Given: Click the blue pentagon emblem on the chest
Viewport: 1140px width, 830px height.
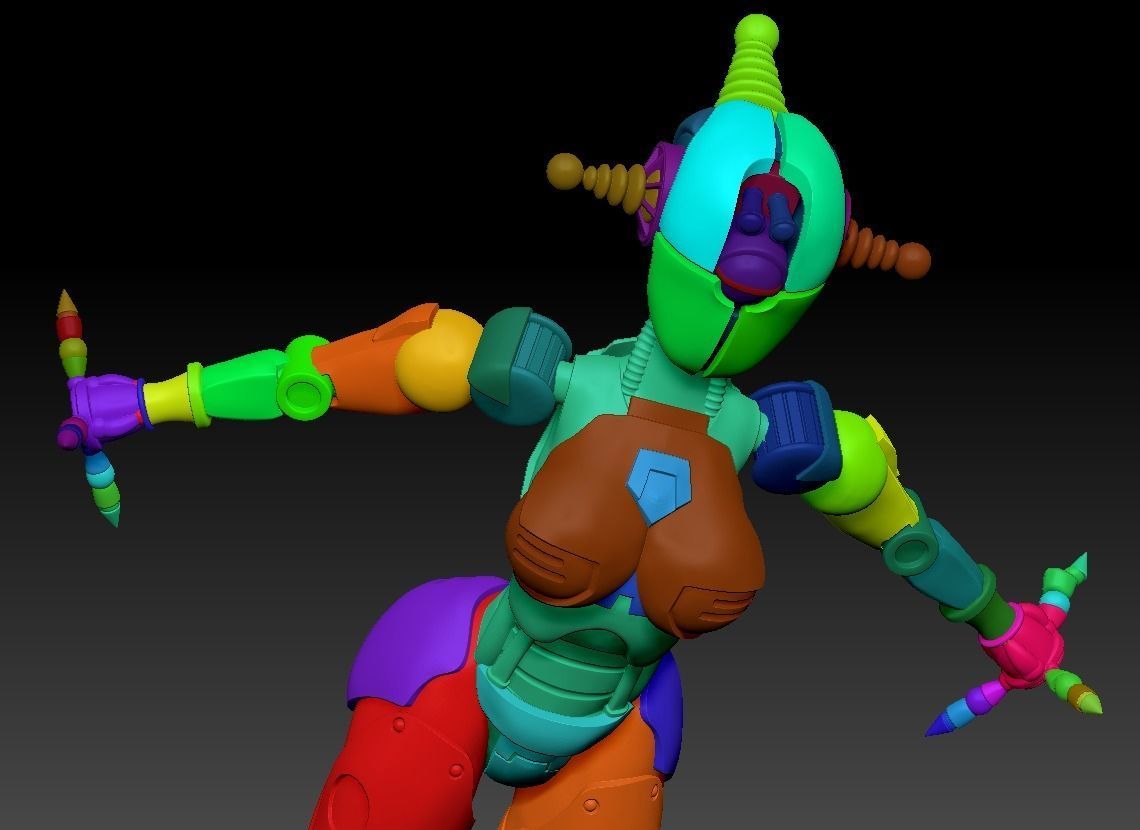Looking at the screenshot, I should pos(659,485).
